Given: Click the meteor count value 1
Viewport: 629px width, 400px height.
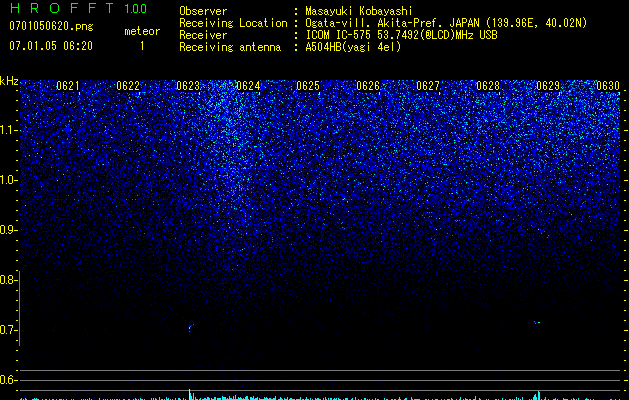Looking at the screenshot, I should [142, 46].
